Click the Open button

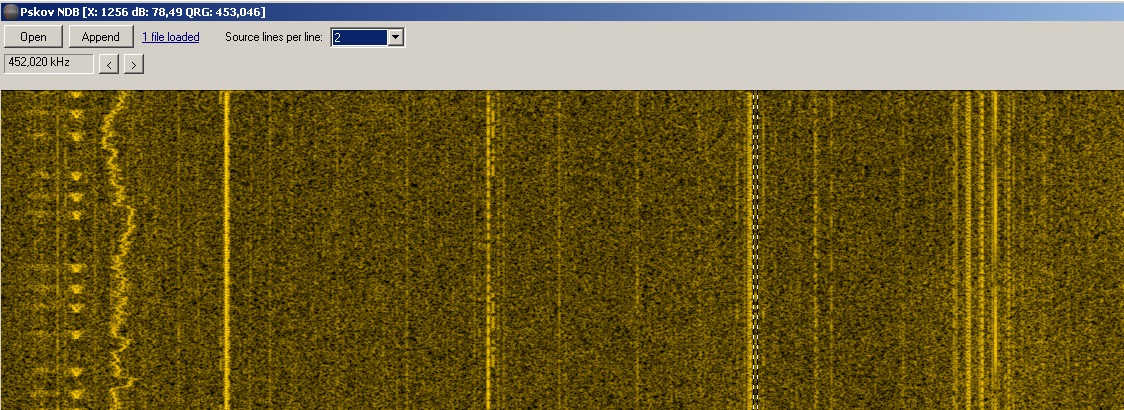pos(33,37)
